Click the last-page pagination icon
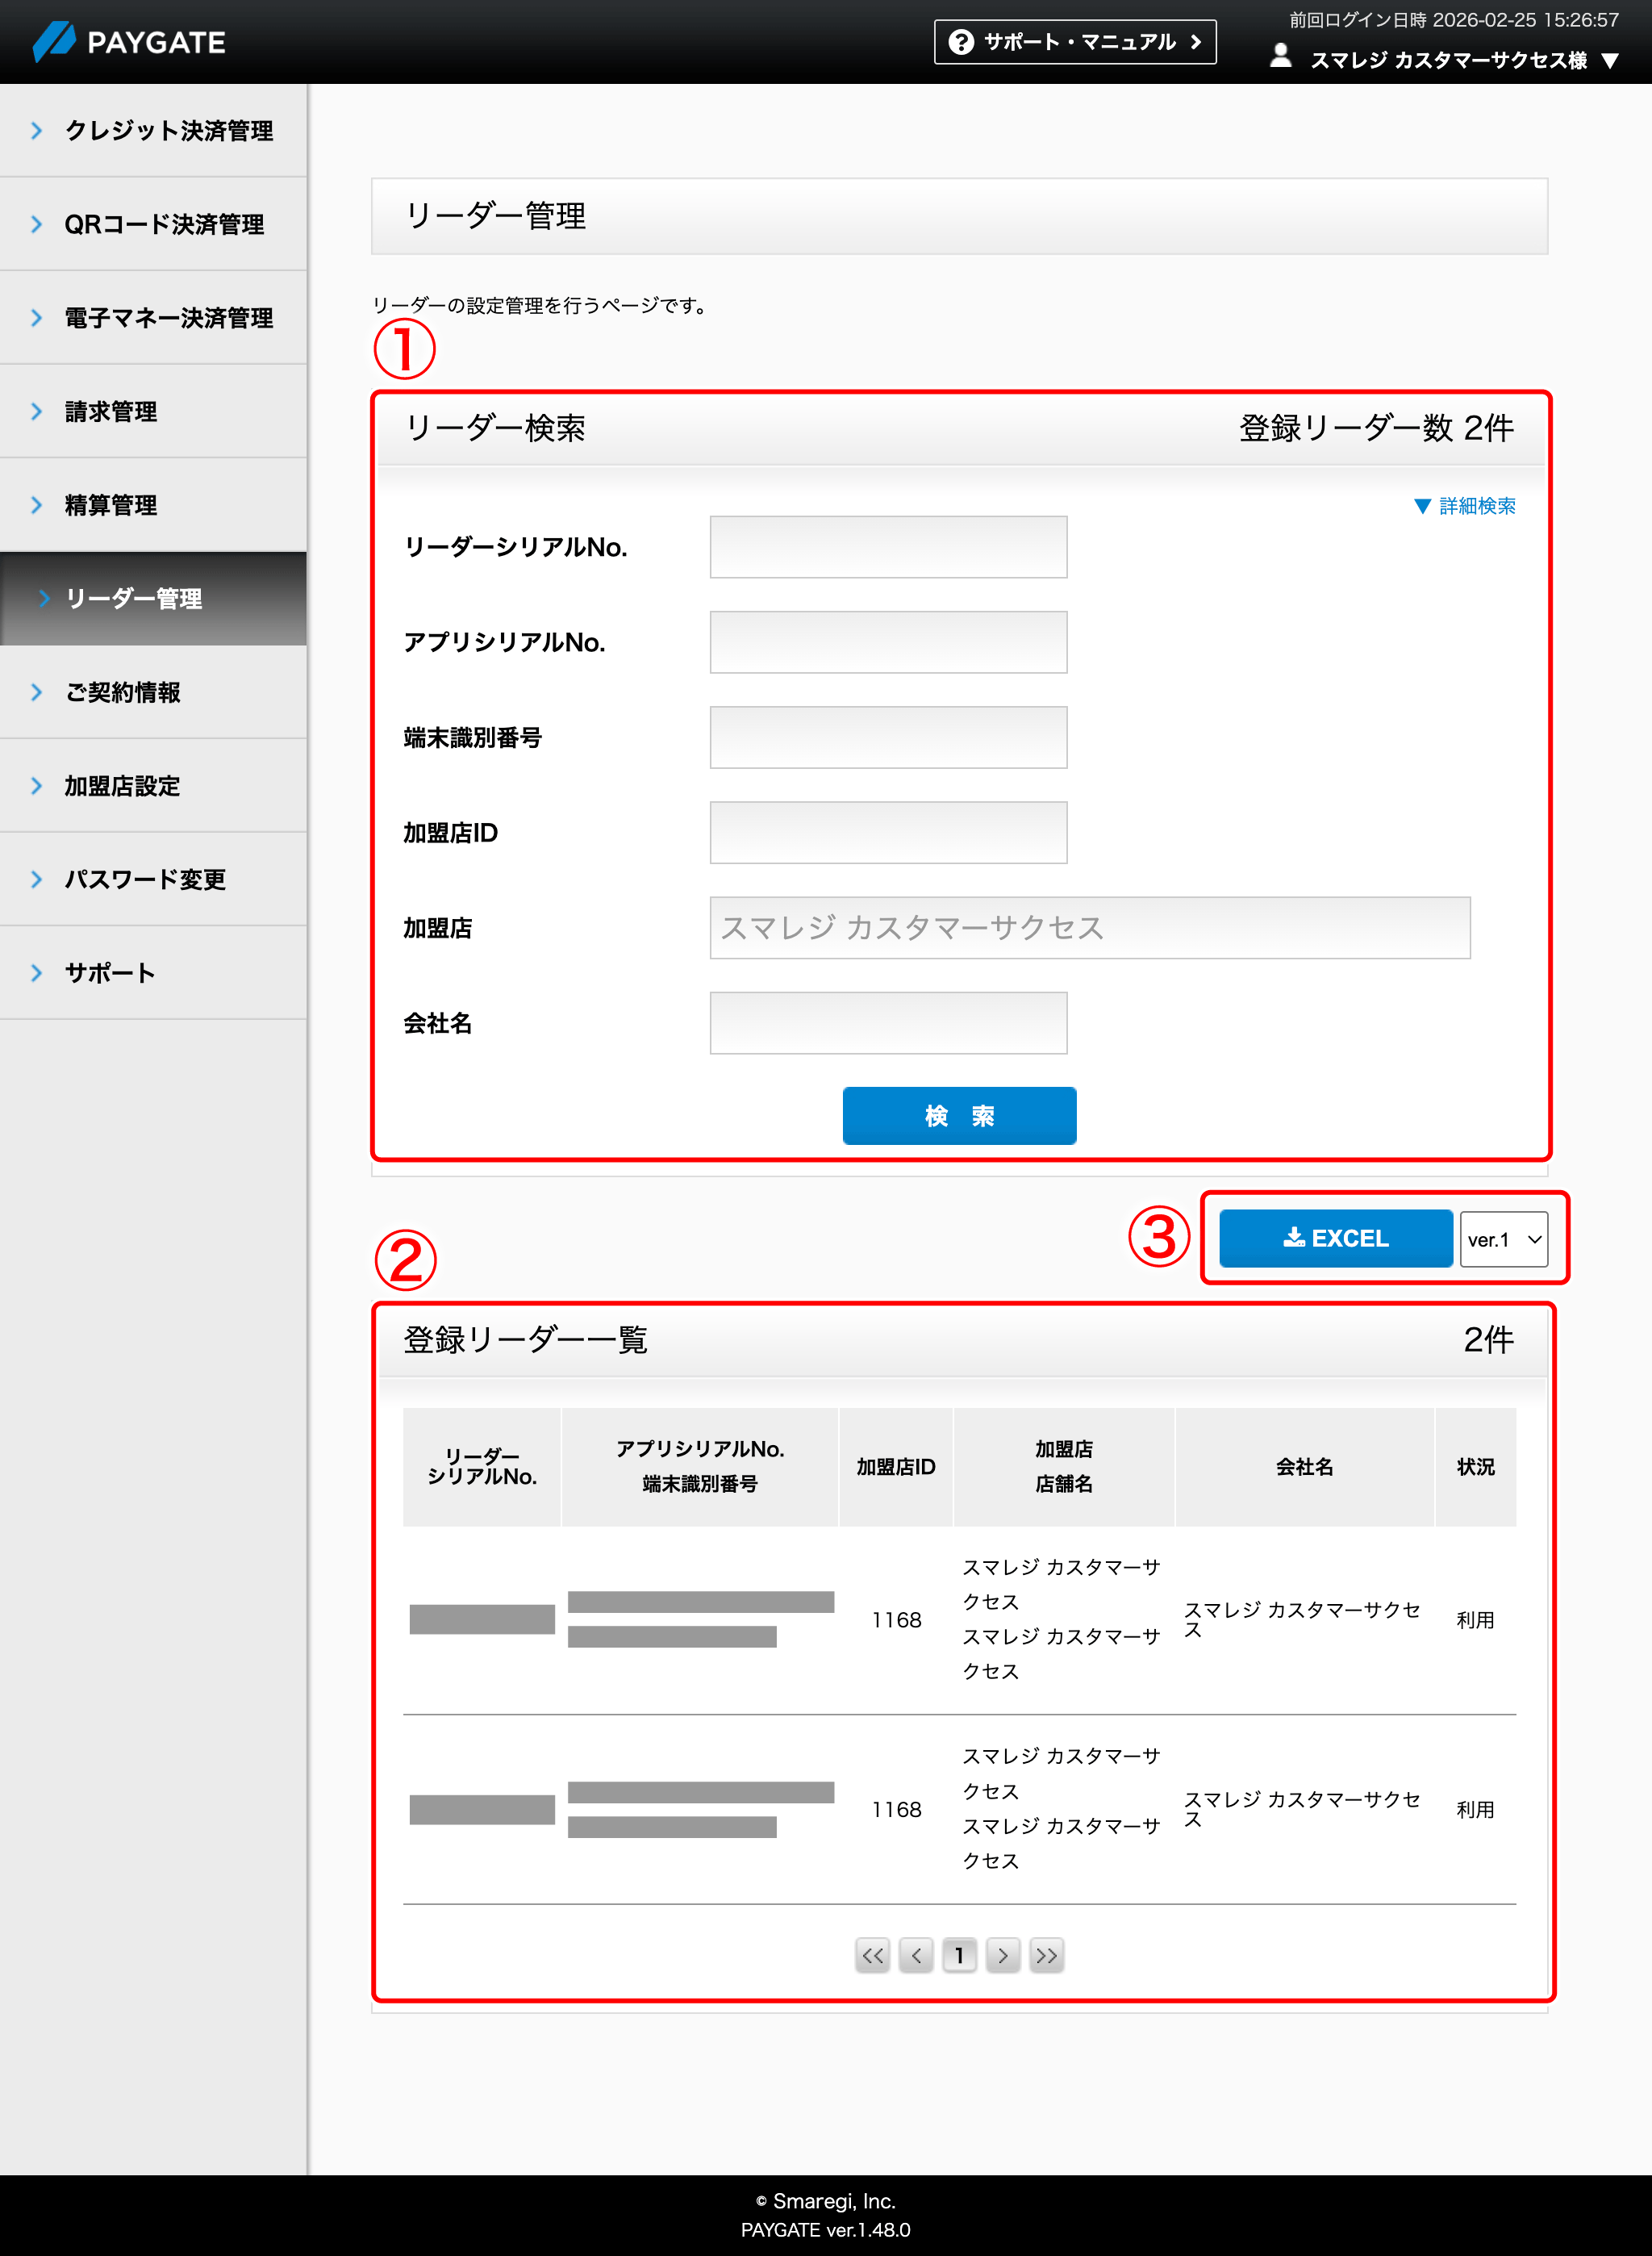Image resolution: width=1652 pixels, height=2256 pixels. coord(1046,1955)
